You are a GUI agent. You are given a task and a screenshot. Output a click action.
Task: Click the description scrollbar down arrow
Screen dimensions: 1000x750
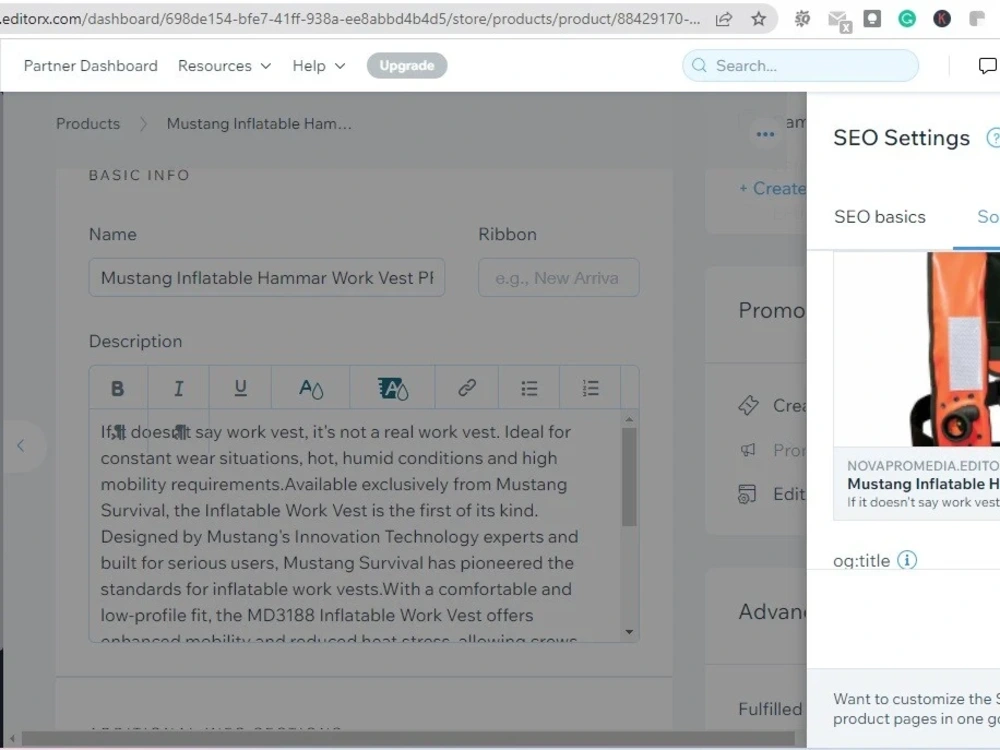pyautogui.click(x=629, y=632)
